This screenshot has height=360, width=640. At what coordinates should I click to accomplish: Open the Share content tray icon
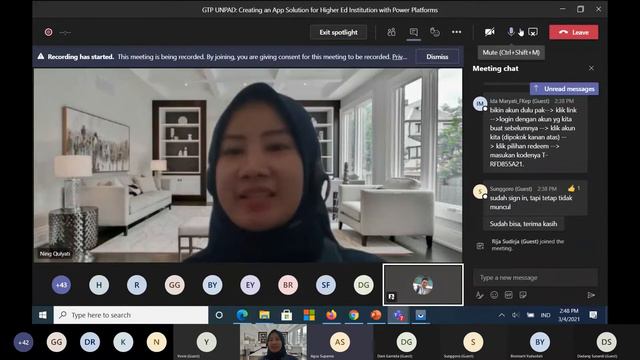533,32
